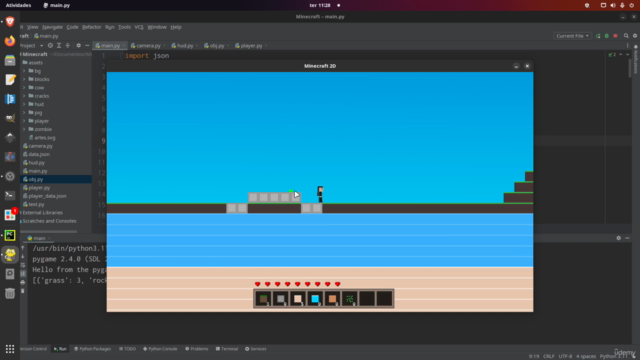Screen dimensions: 640x360
Task: Open the Navigate menu
Action: point(52,27)
